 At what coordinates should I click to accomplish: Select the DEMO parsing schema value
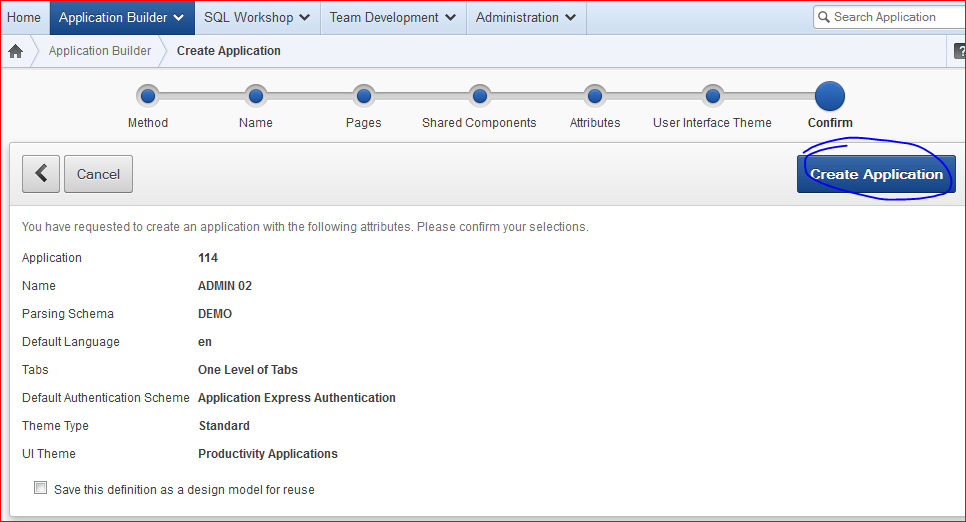pos(215,314)
